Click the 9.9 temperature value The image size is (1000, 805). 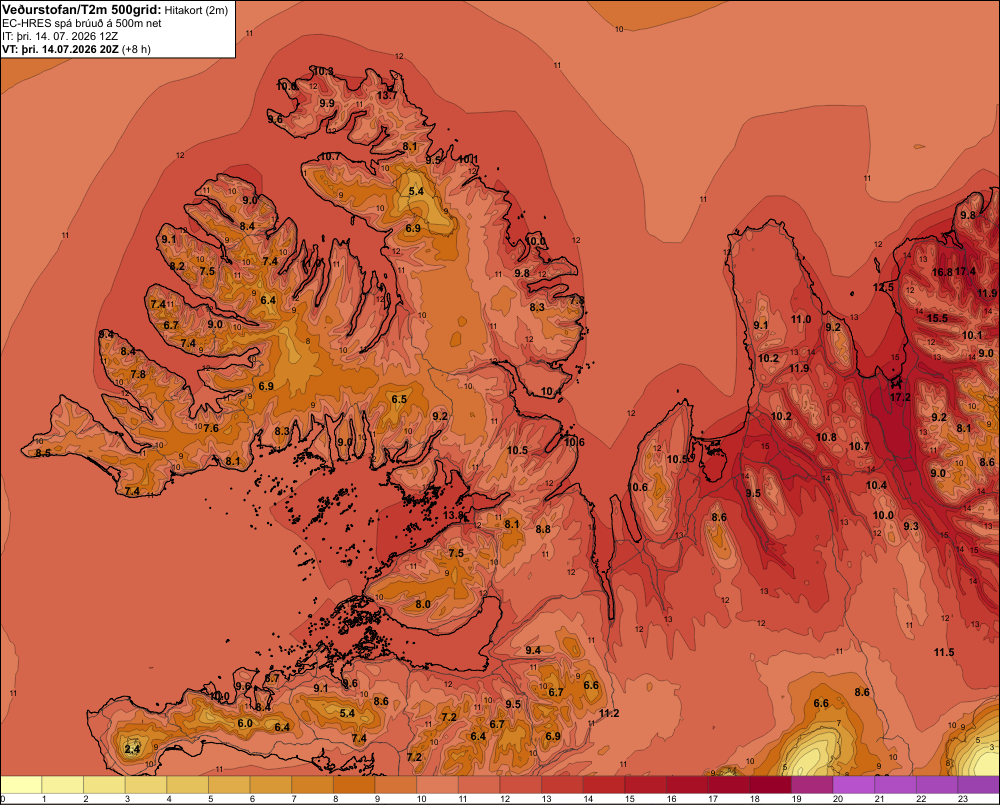coord(327,103)
